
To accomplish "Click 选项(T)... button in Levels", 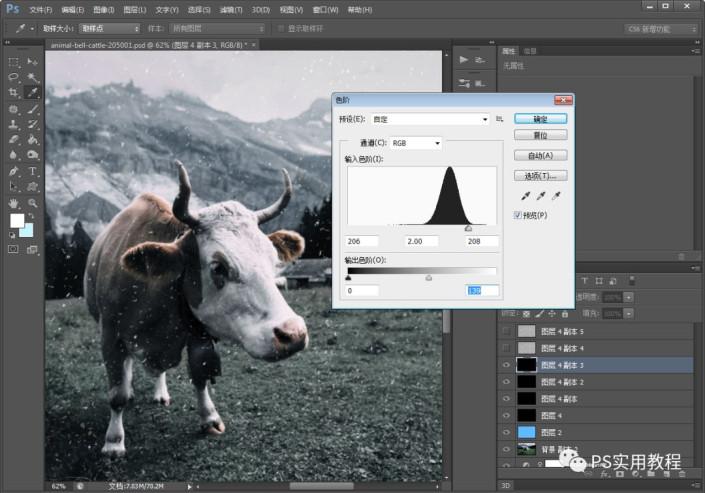I will tap(540, 176).
